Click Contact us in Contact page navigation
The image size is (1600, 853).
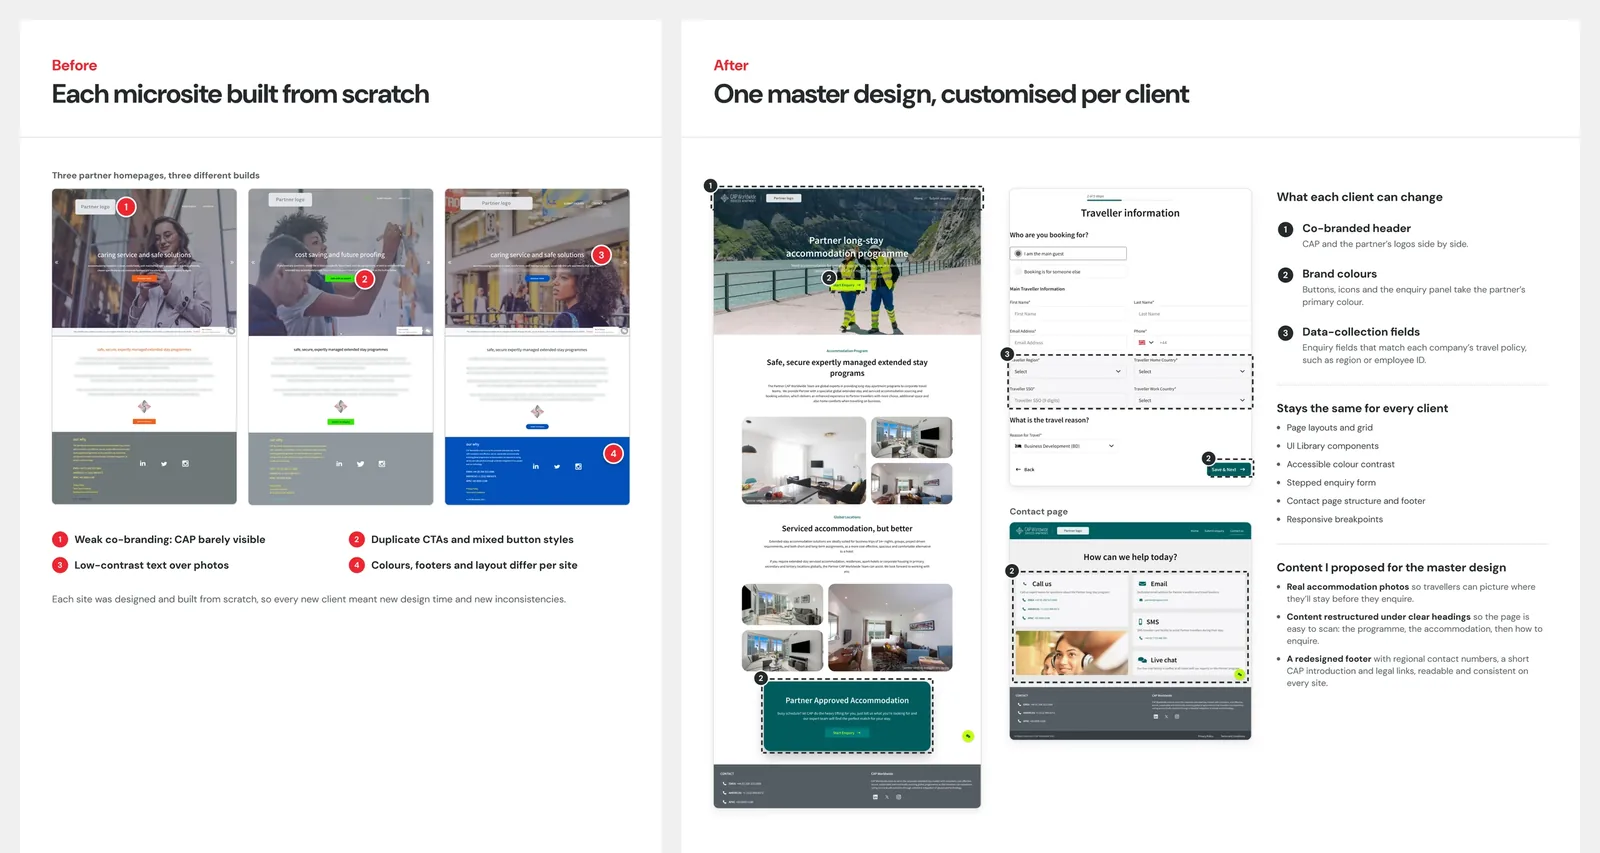coord(1236,530)
